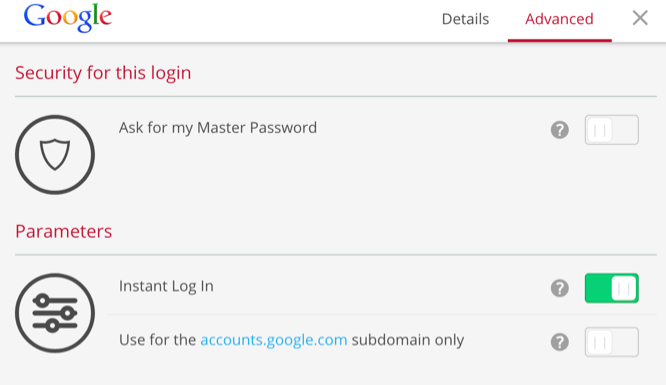Viewport: 666px width, 385px height.
Task: Enable the subdomain only toggle
Action: [612, 342]
